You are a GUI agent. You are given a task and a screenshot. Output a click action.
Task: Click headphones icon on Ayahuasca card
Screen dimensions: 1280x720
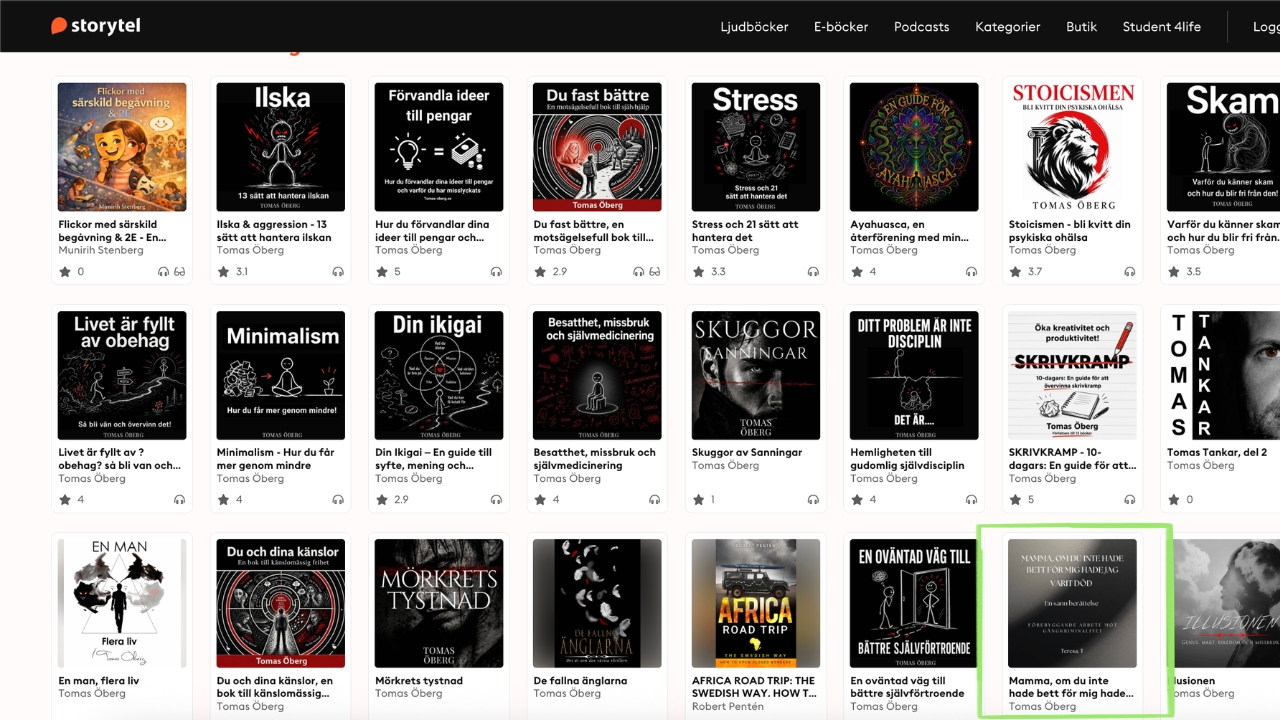971,272
